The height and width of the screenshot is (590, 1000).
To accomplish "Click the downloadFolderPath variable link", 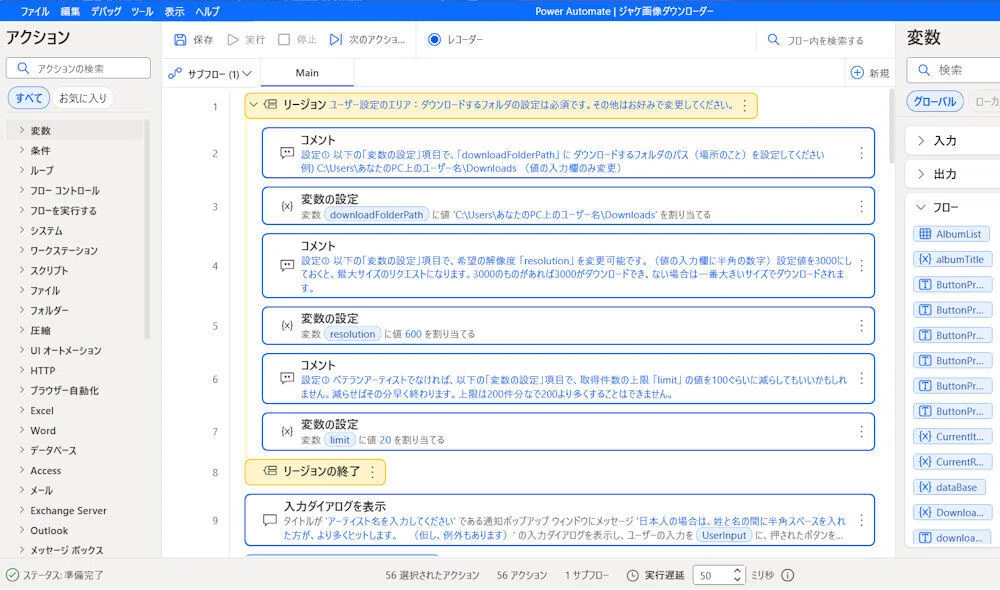I will [x=376, y=214].
